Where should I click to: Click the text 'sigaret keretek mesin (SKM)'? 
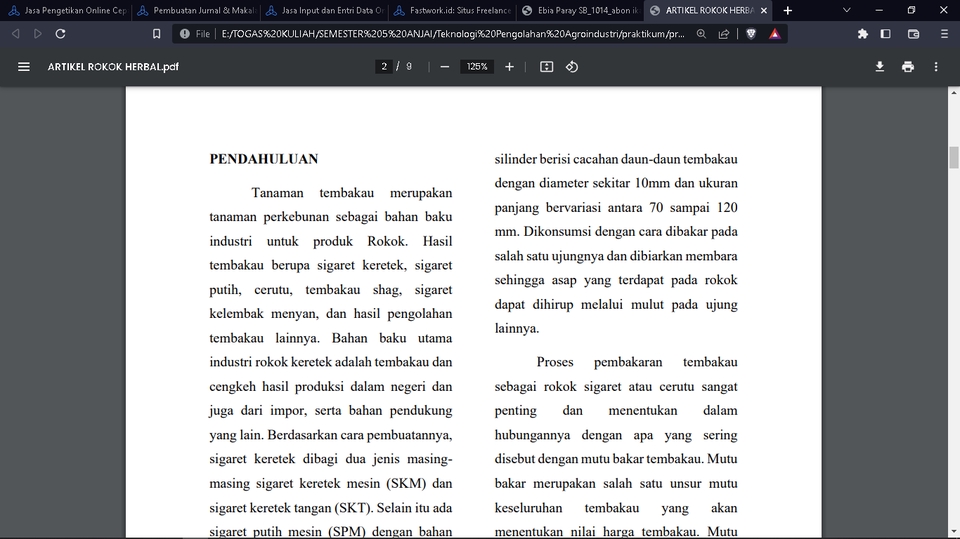(x=341, y=483)
